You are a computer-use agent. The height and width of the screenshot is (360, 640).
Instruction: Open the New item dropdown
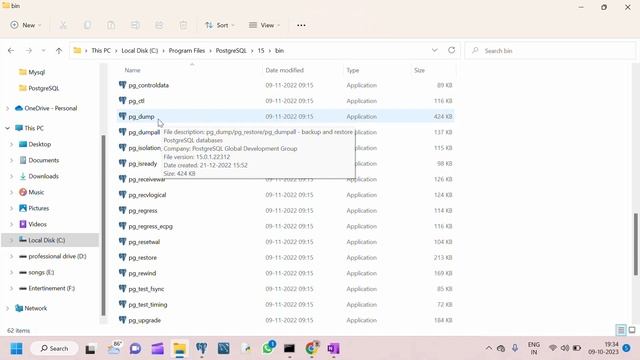point(26,25)
